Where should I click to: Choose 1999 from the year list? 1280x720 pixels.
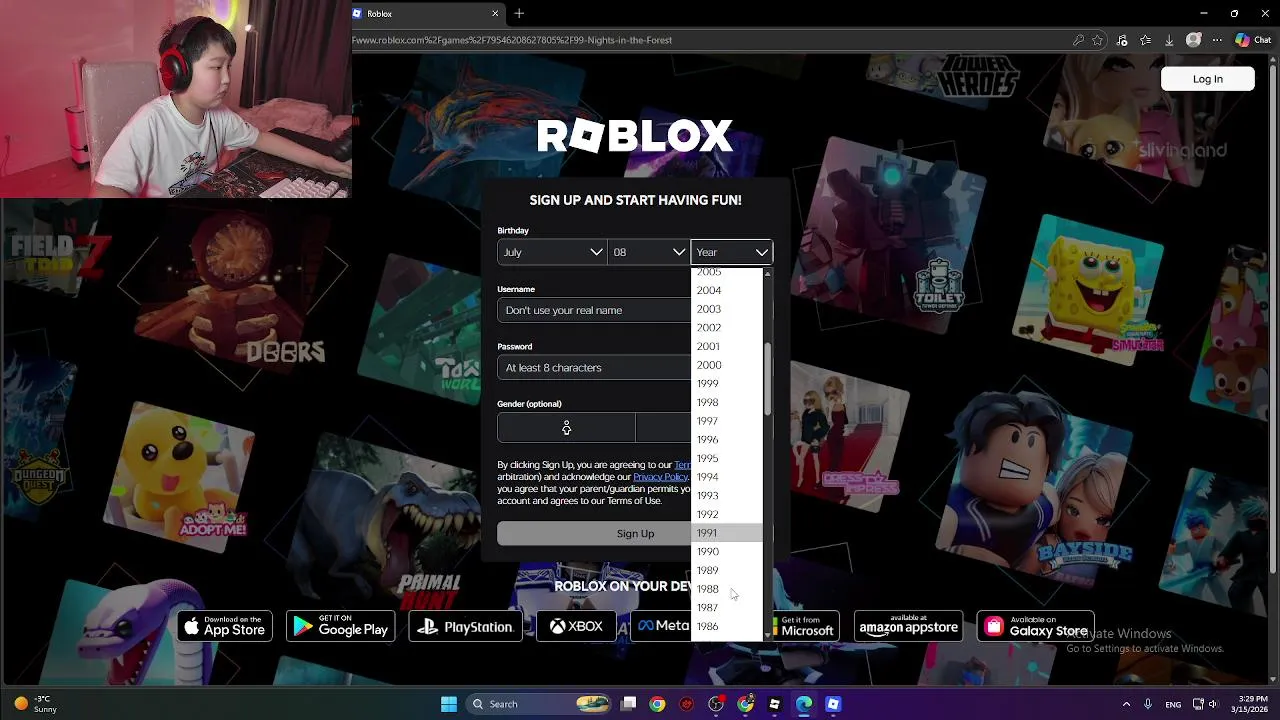(727, 384)
